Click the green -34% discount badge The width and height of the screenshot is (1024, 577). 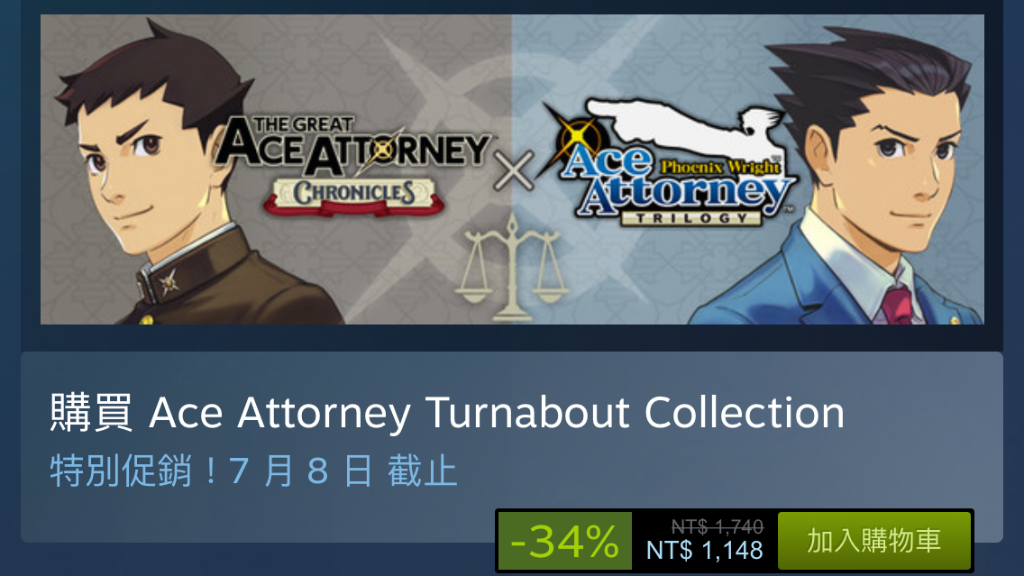coord(564,540)
